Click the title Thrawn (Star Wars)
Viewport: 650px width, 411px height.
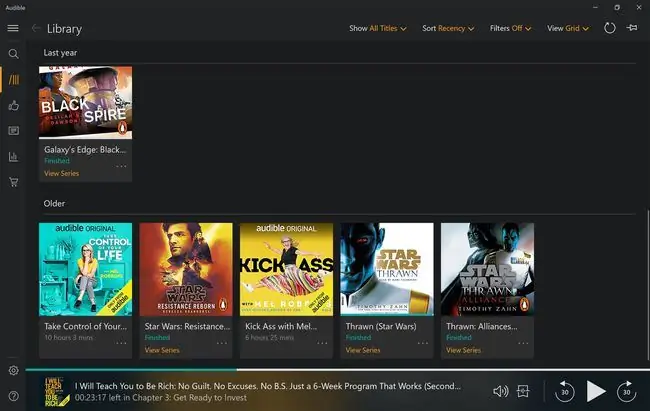tap(381, 326)
